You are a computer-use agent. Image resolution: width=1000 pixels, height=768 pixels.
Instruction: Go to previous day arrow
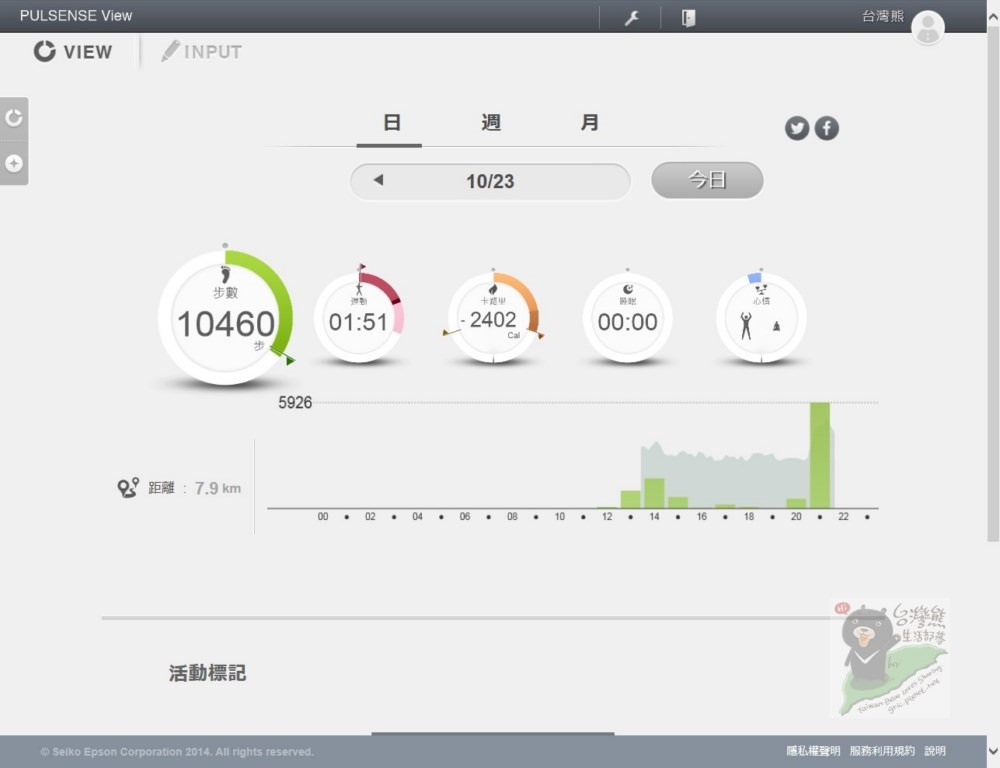[x=378, y=180]
